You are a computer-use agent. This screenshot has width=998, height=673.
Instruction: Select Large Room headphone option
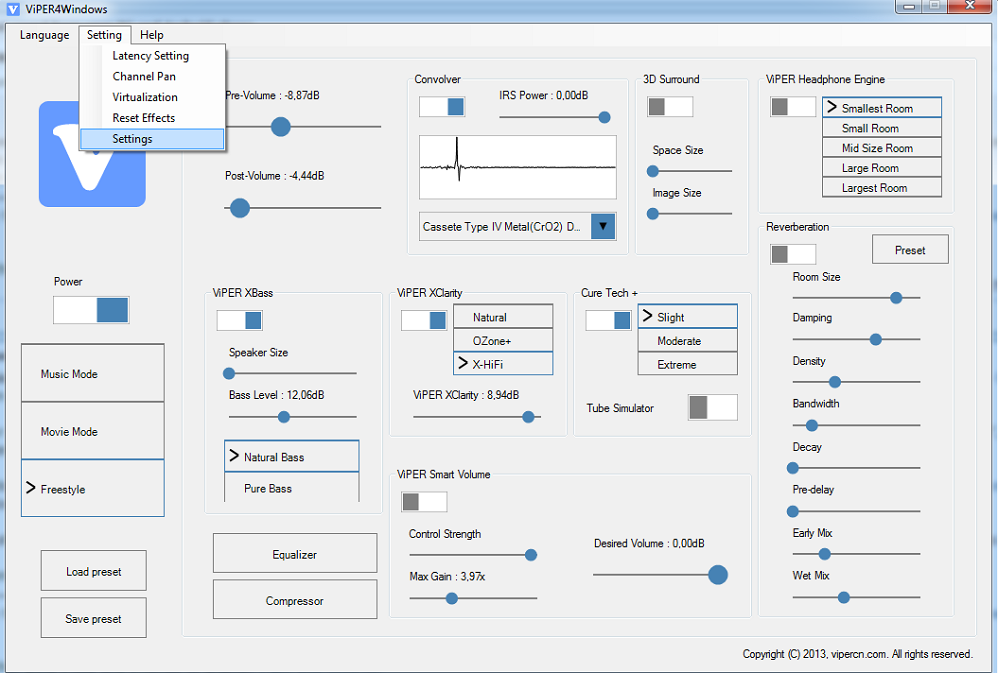[x=882, y=167]
